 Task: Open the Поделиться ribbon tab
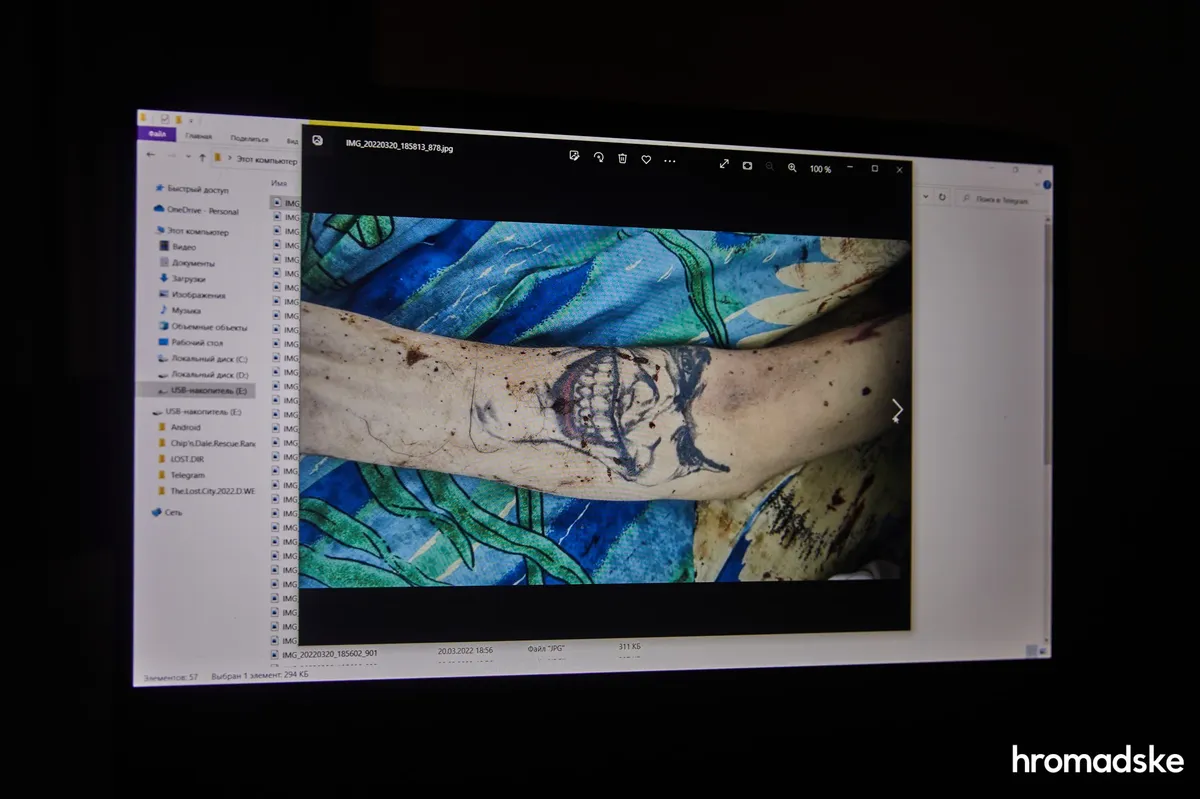tap(249, 139)
